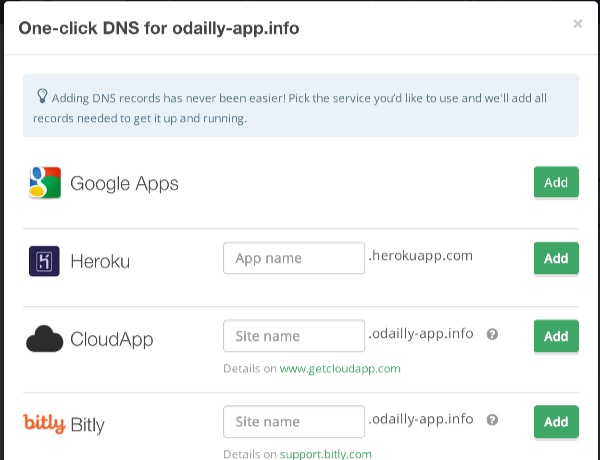Image resolution: width=600 pixels, height=460 pixels.
Task: Click the orange bitly logo
Action: pos(44,423)
